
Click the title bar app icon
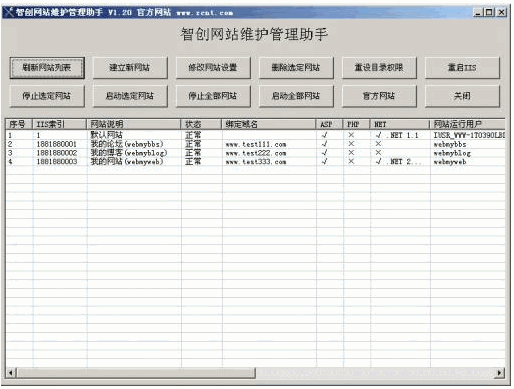[x=9, y=12]
